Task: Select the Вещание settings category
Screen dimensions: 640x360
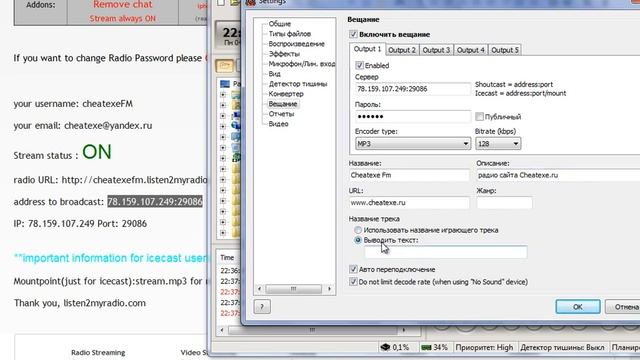Action: (282, 104)
